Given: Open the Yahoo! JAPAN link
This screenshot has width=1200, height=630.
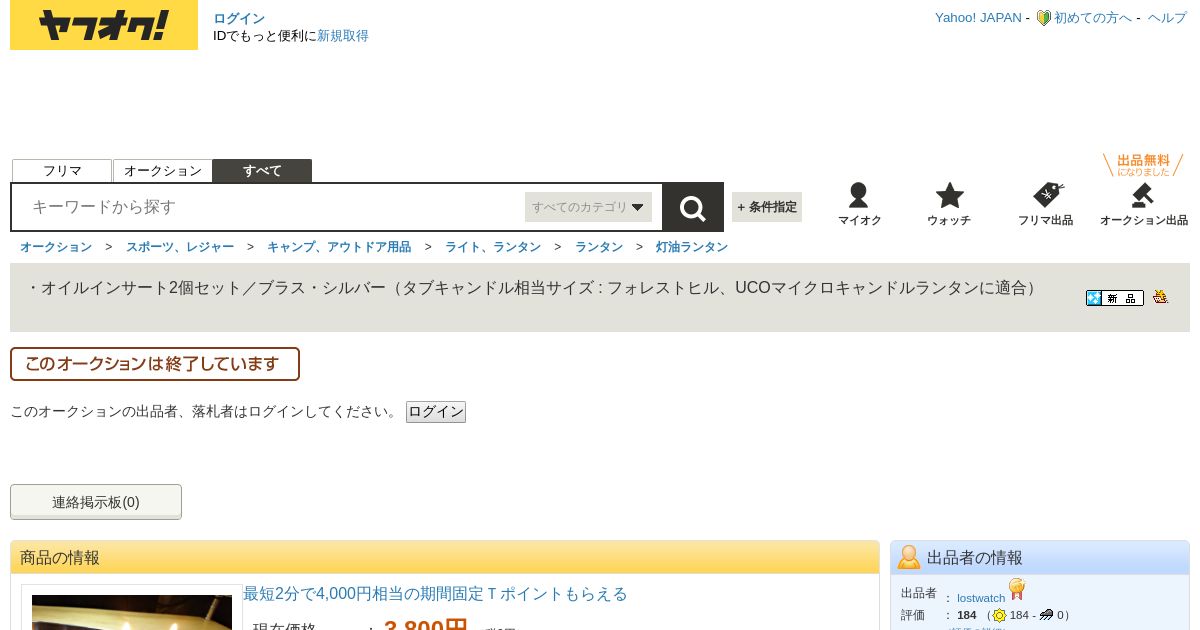Looking at the screenshot, I should (x=978, y=18).
